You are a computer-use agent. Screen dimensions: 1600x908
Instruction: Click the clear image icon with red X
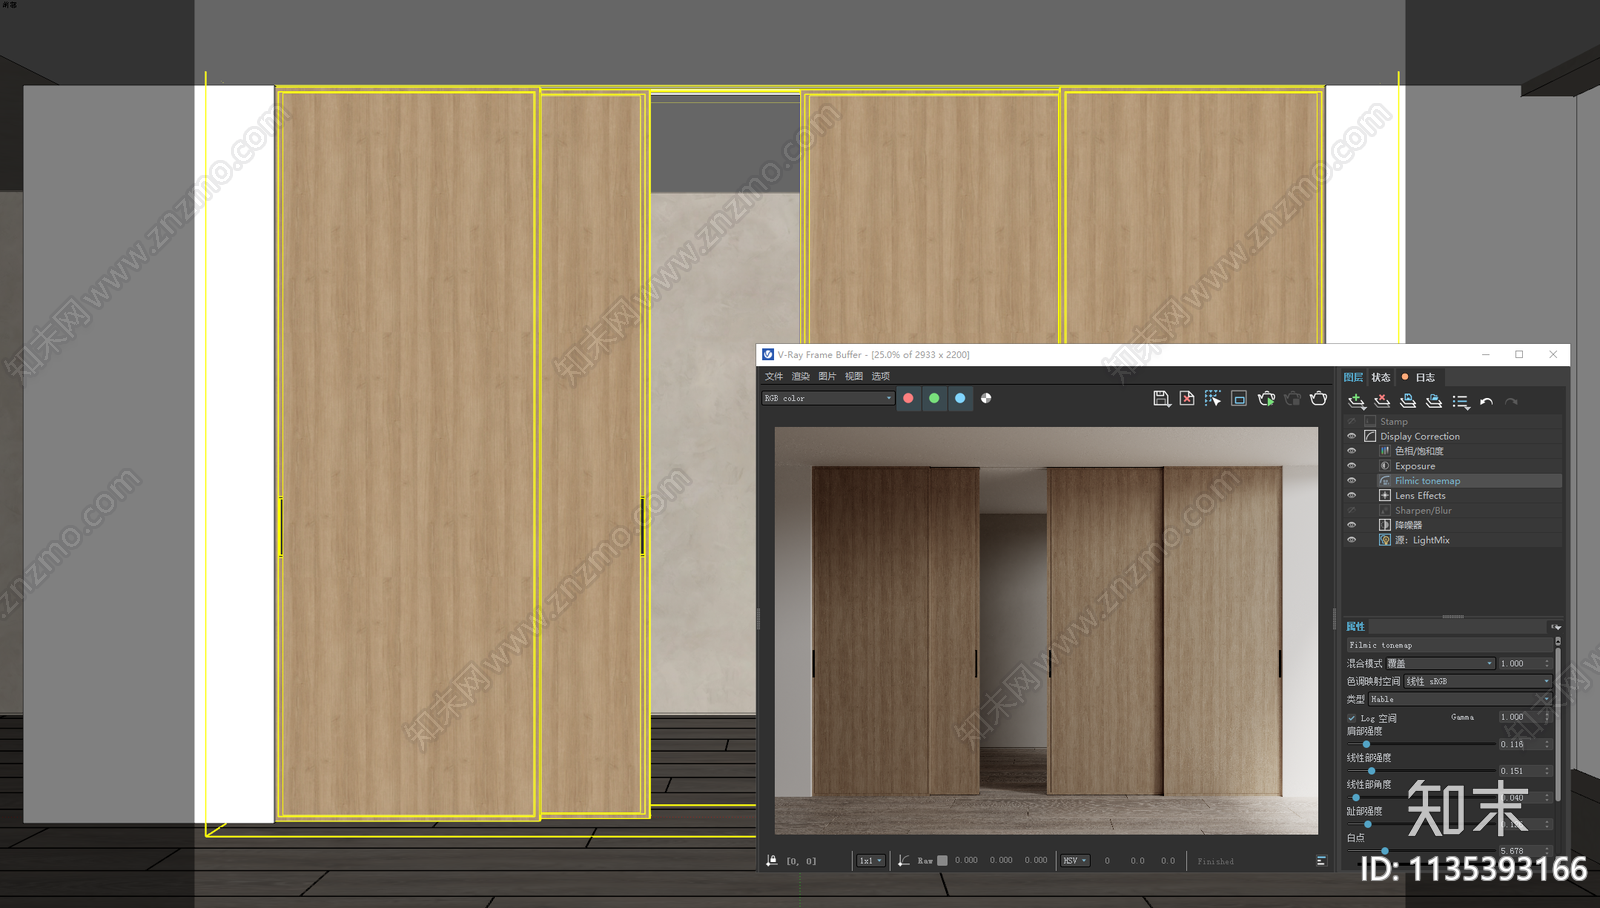[x=1187, y=398]
